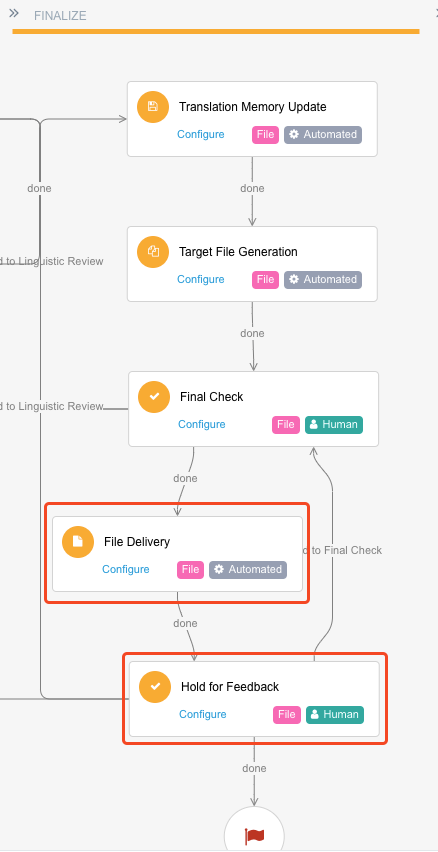This screenshot has height=852, width=438.
Task: Click the File tag on File Delivery
Action: click(190, 569)
